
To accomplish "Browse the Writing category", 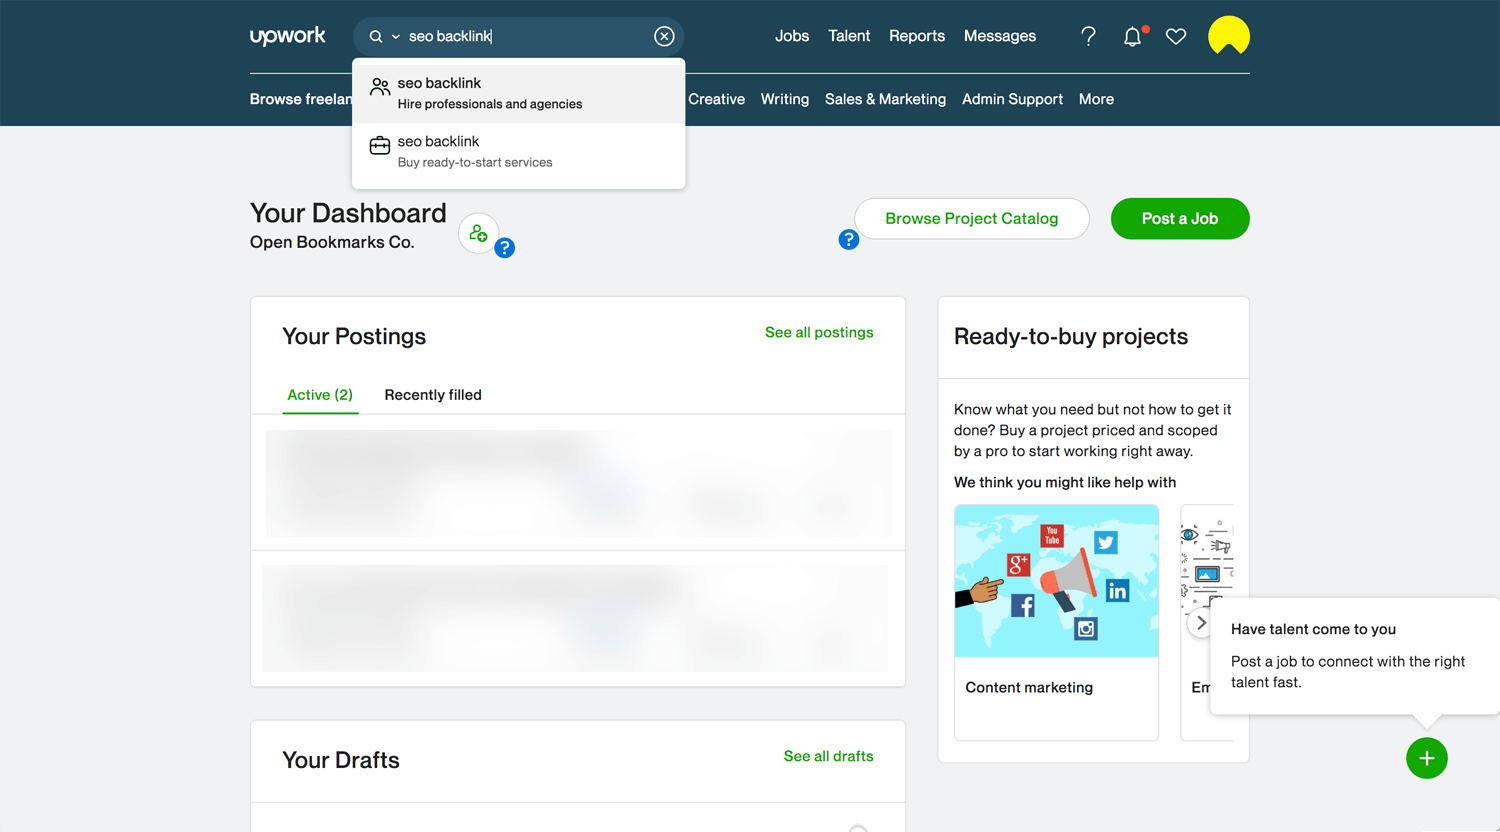I will [x=785, y=99].
